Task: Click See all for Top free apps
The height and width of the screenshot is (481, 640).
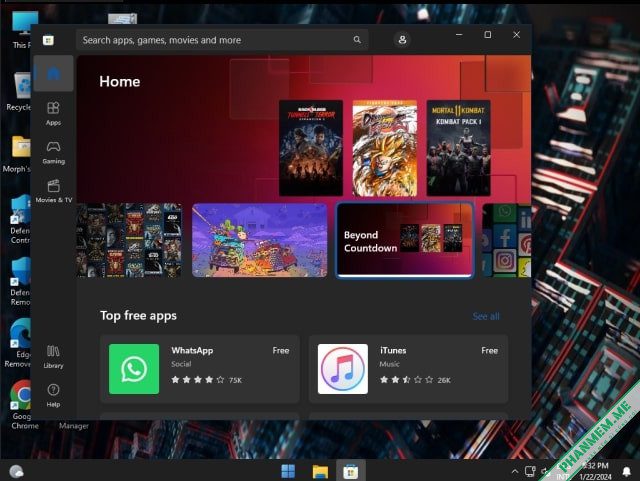Action: point(486,316)
